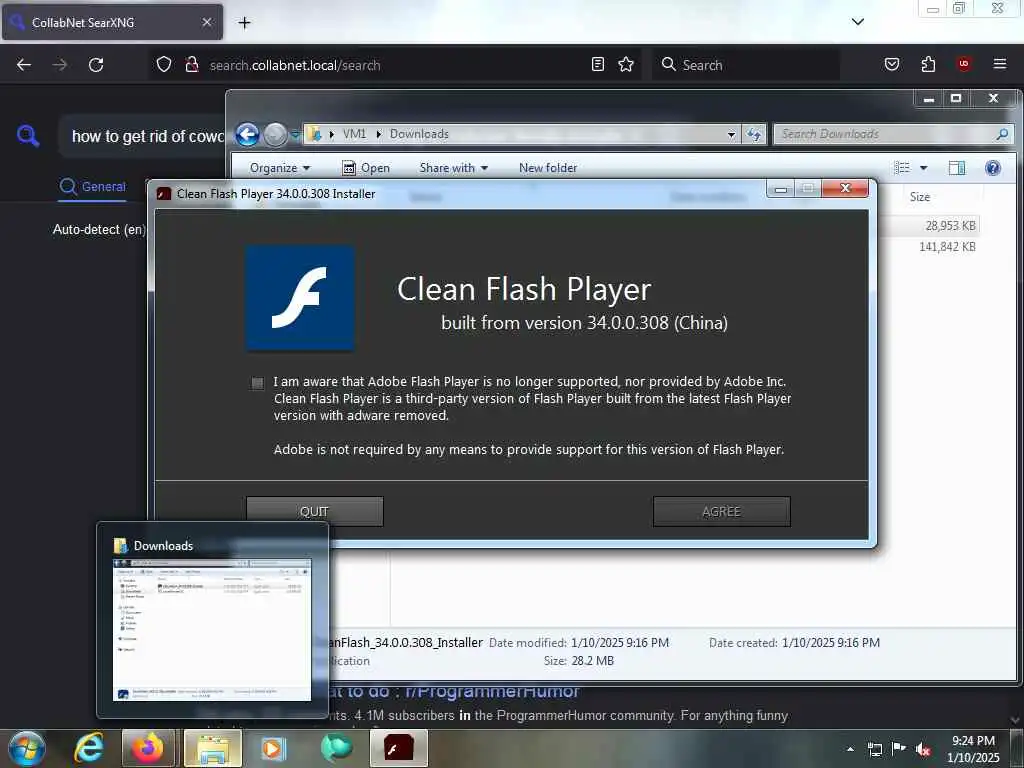Toggle Firefox reader view icon
Screen dimensions: 1024x768
pos(598,64)
